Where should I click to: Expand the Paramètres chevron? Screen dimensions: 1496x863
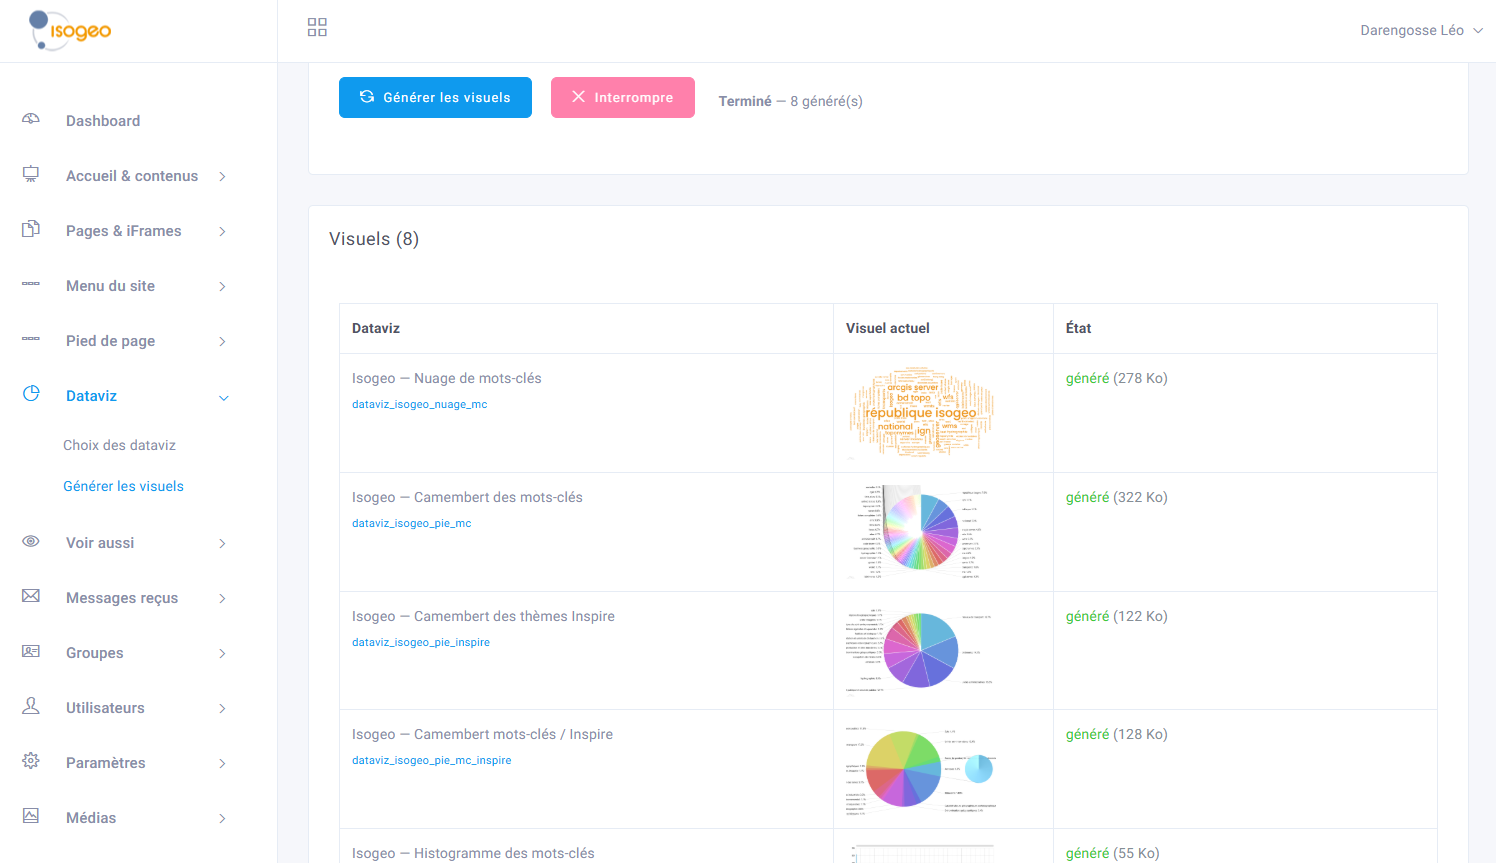click(222, 764)
